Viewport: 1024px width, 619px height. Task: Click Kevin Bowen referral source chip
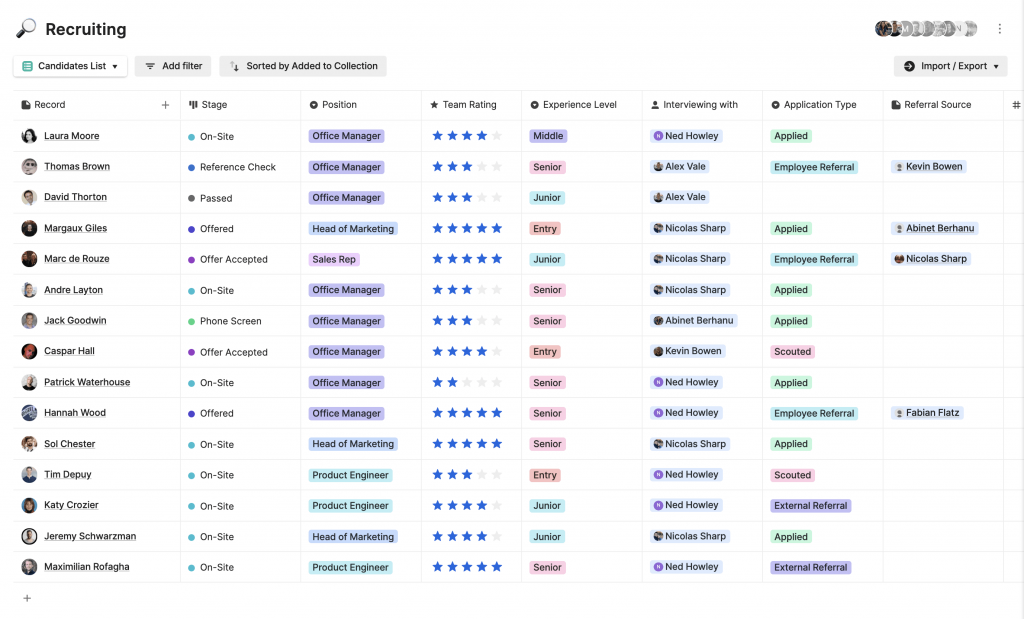[x=929, y=167]
